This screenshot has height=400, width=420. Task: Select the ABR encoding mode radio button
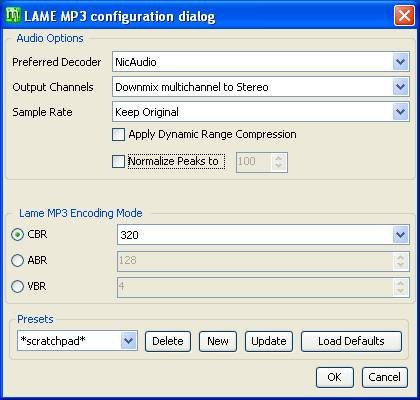tap(17, 260)
